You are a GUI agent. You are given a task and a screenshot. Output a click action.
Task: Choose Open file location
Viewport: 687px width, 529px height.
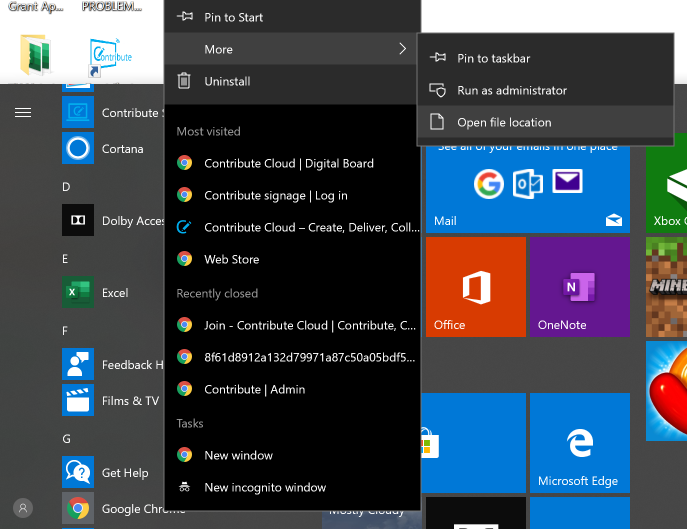545,122
